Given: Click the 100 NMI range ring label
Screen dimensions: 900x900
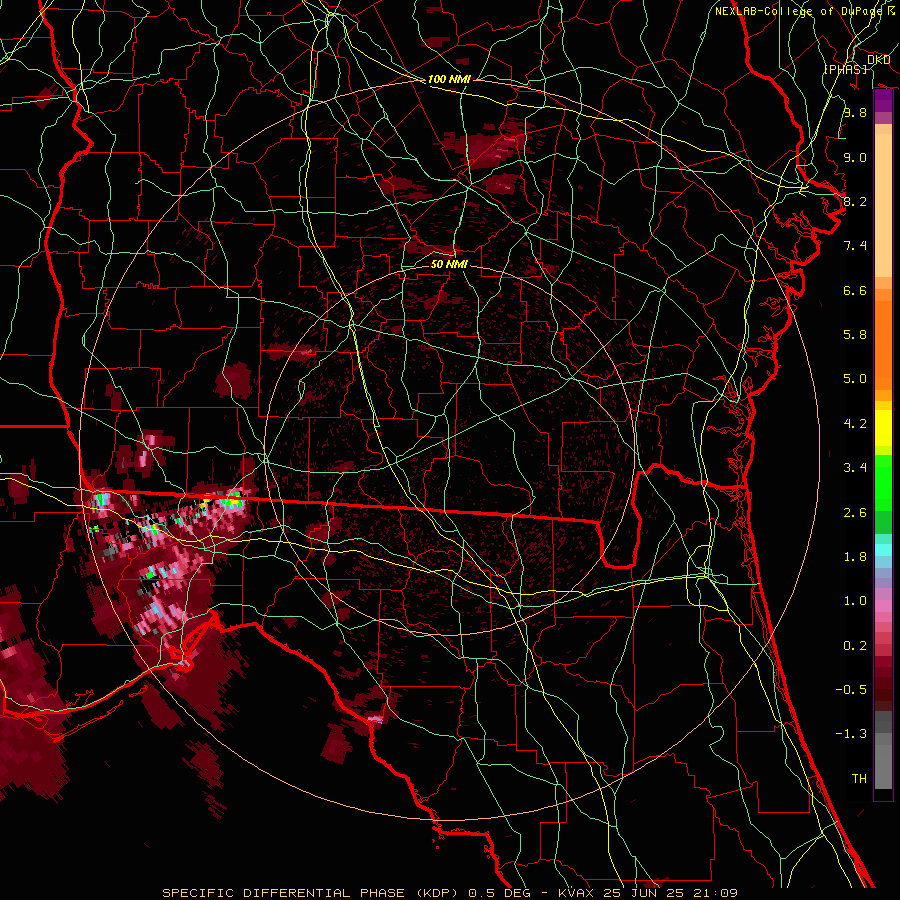Looking at the screenshot, I should 449,79.
